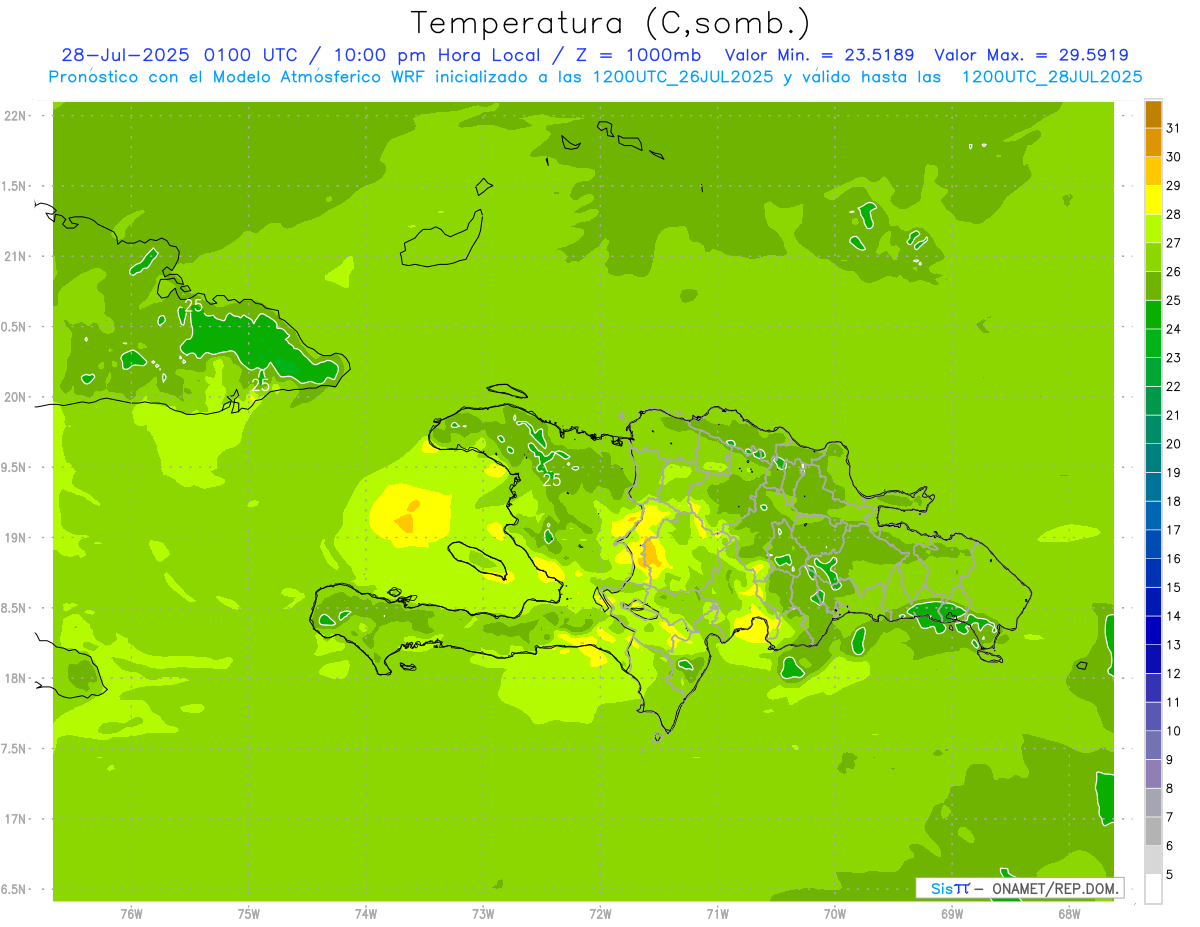Screen dimensions: 1200x927
Task: Click the 74W longitude label
Action: tap(365, 914)
